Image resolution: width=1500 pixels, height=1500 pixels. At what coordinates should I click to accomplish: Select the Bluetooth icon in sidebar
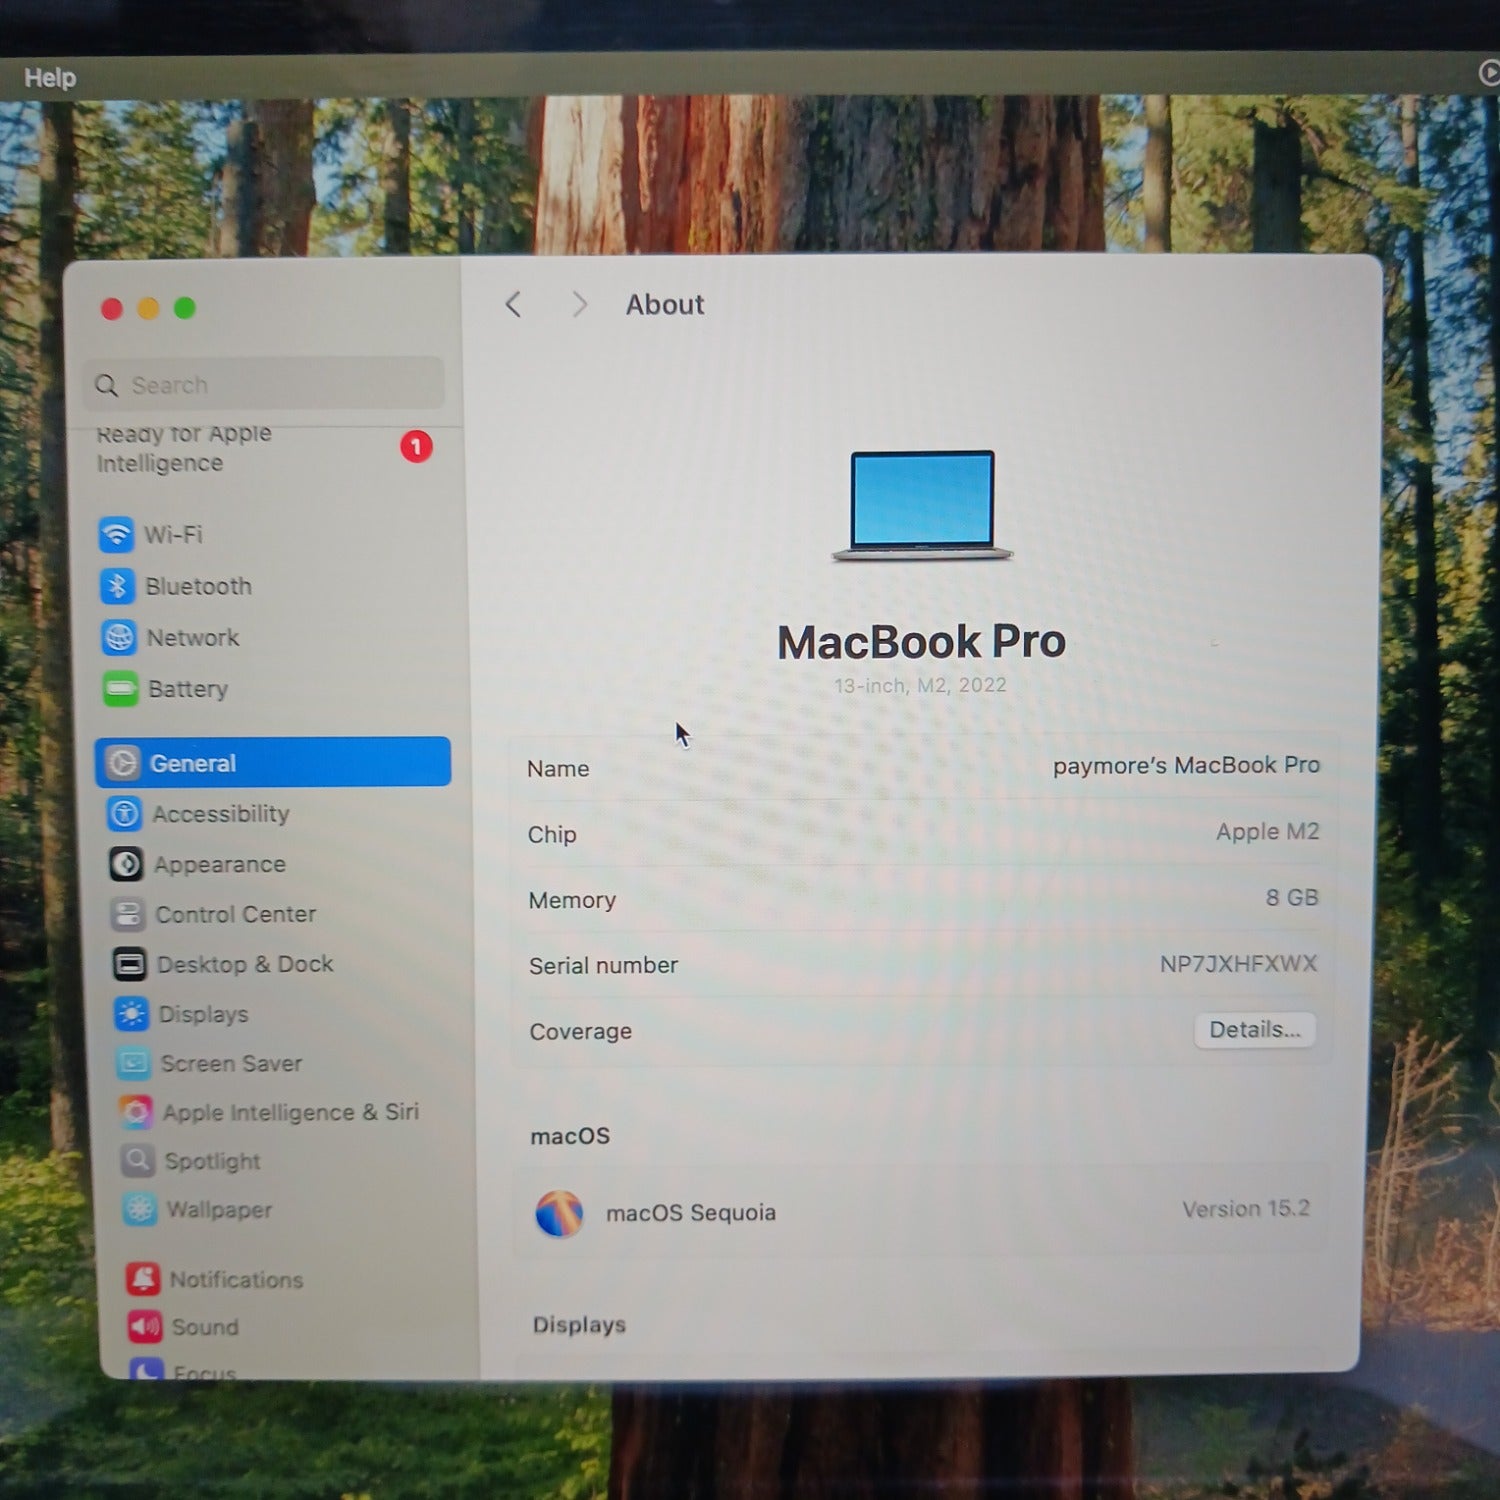point(117,586)
